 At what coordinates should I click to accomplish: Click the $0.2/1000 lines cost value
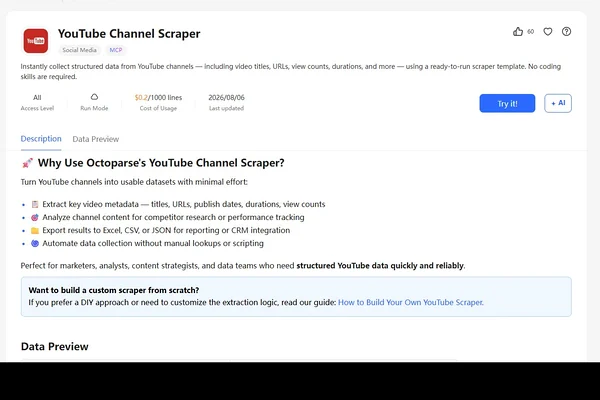pyautogui.click(x=158, y=98)
